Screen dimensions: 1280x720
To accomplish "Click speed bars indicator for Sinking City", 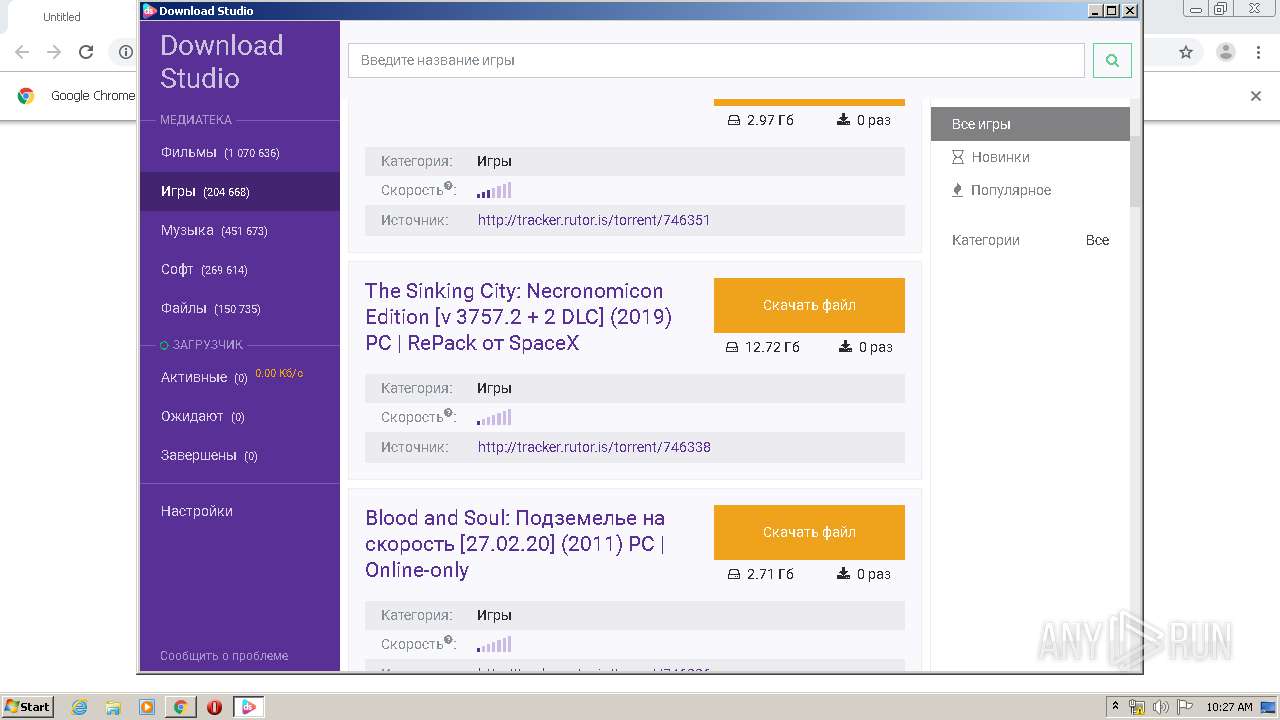I will (494, 417).
